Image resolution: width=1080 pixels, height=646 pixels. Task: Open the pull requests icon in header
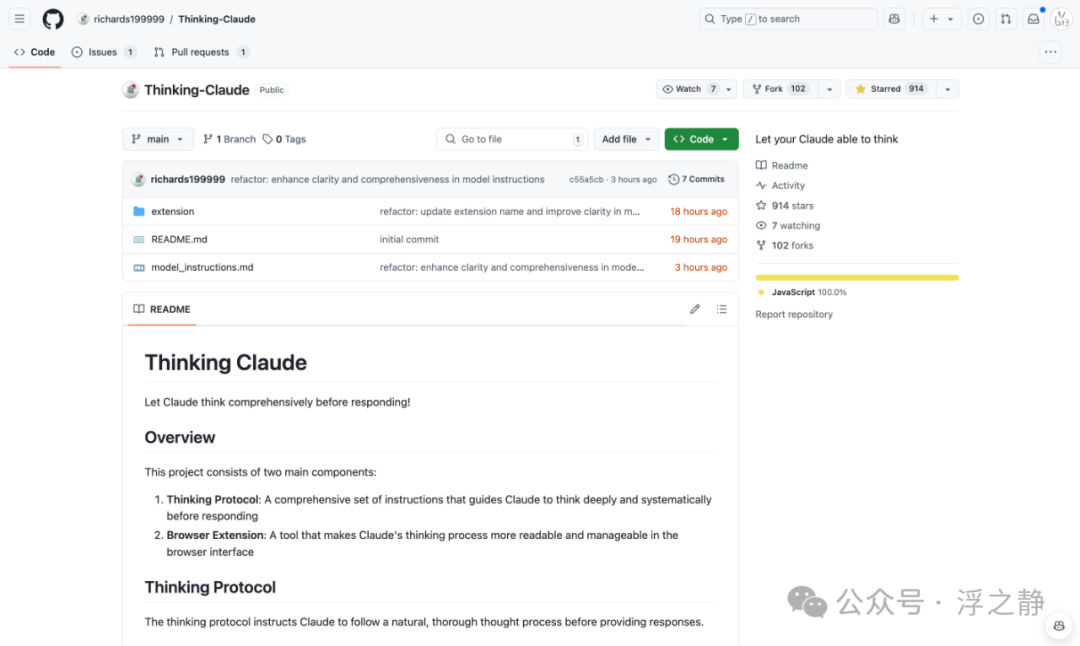pos(1006,19)
